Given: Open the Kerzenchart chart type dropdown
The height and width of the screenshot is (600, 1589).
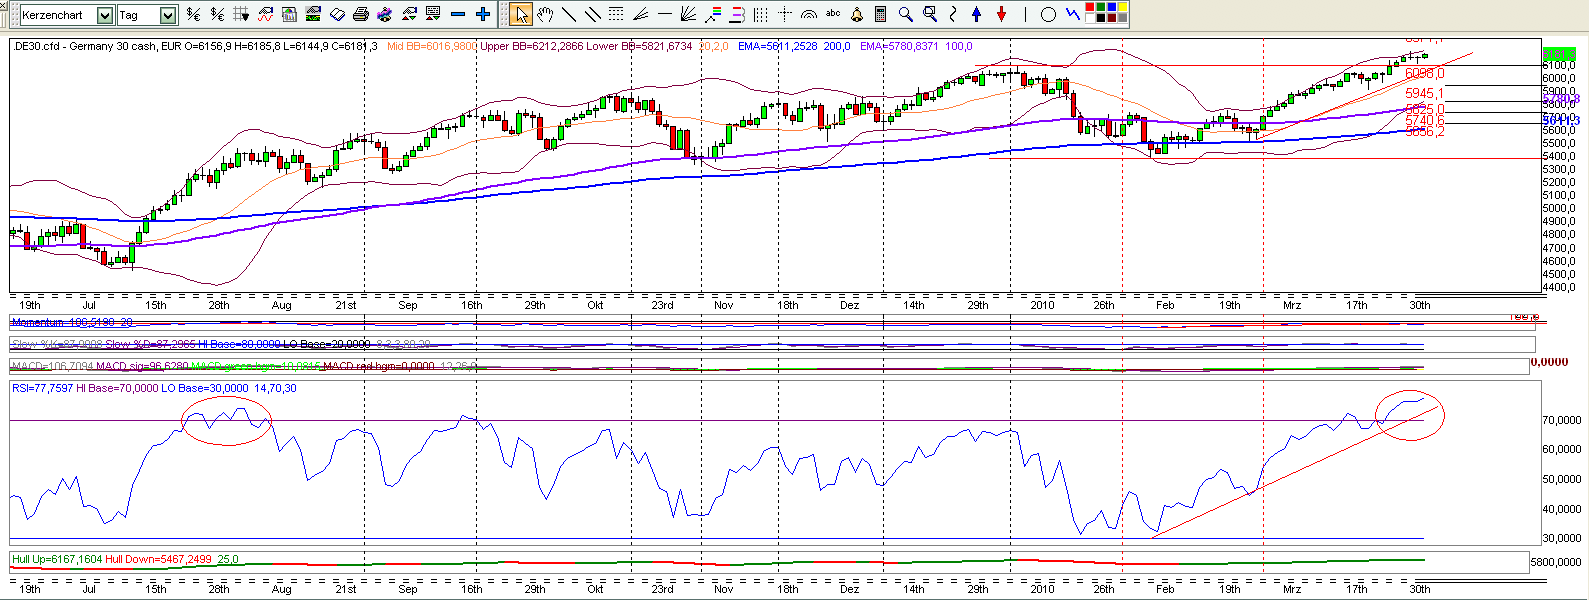Looking at the screenshot, I should (105, 15).
